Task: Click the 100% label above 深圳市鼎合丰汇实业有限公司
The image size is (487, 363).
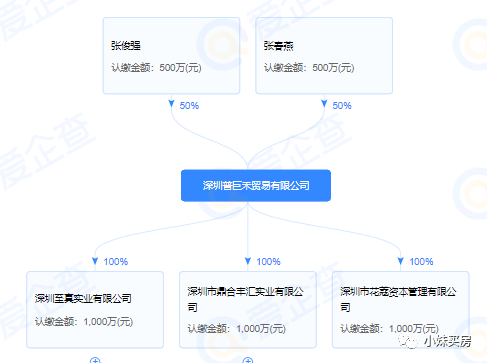Action: [x=268, y=262]
